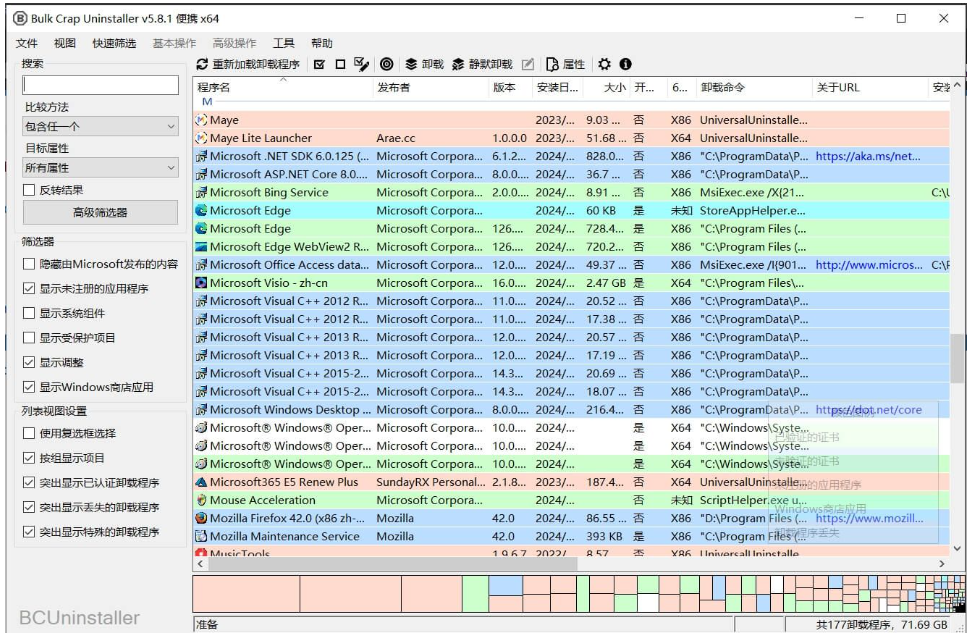
Task: Toggle the 反转结果 checkbox
Action: click(x=29, y=190)
